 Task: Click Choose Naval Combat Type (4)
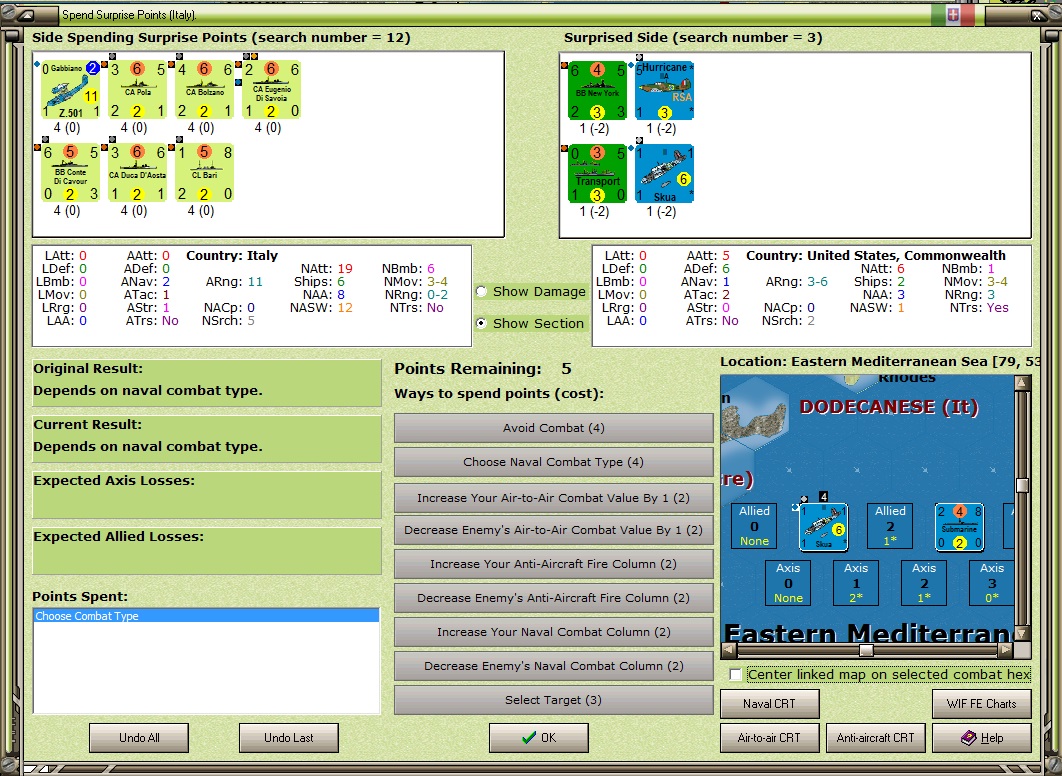pos(553,462)
